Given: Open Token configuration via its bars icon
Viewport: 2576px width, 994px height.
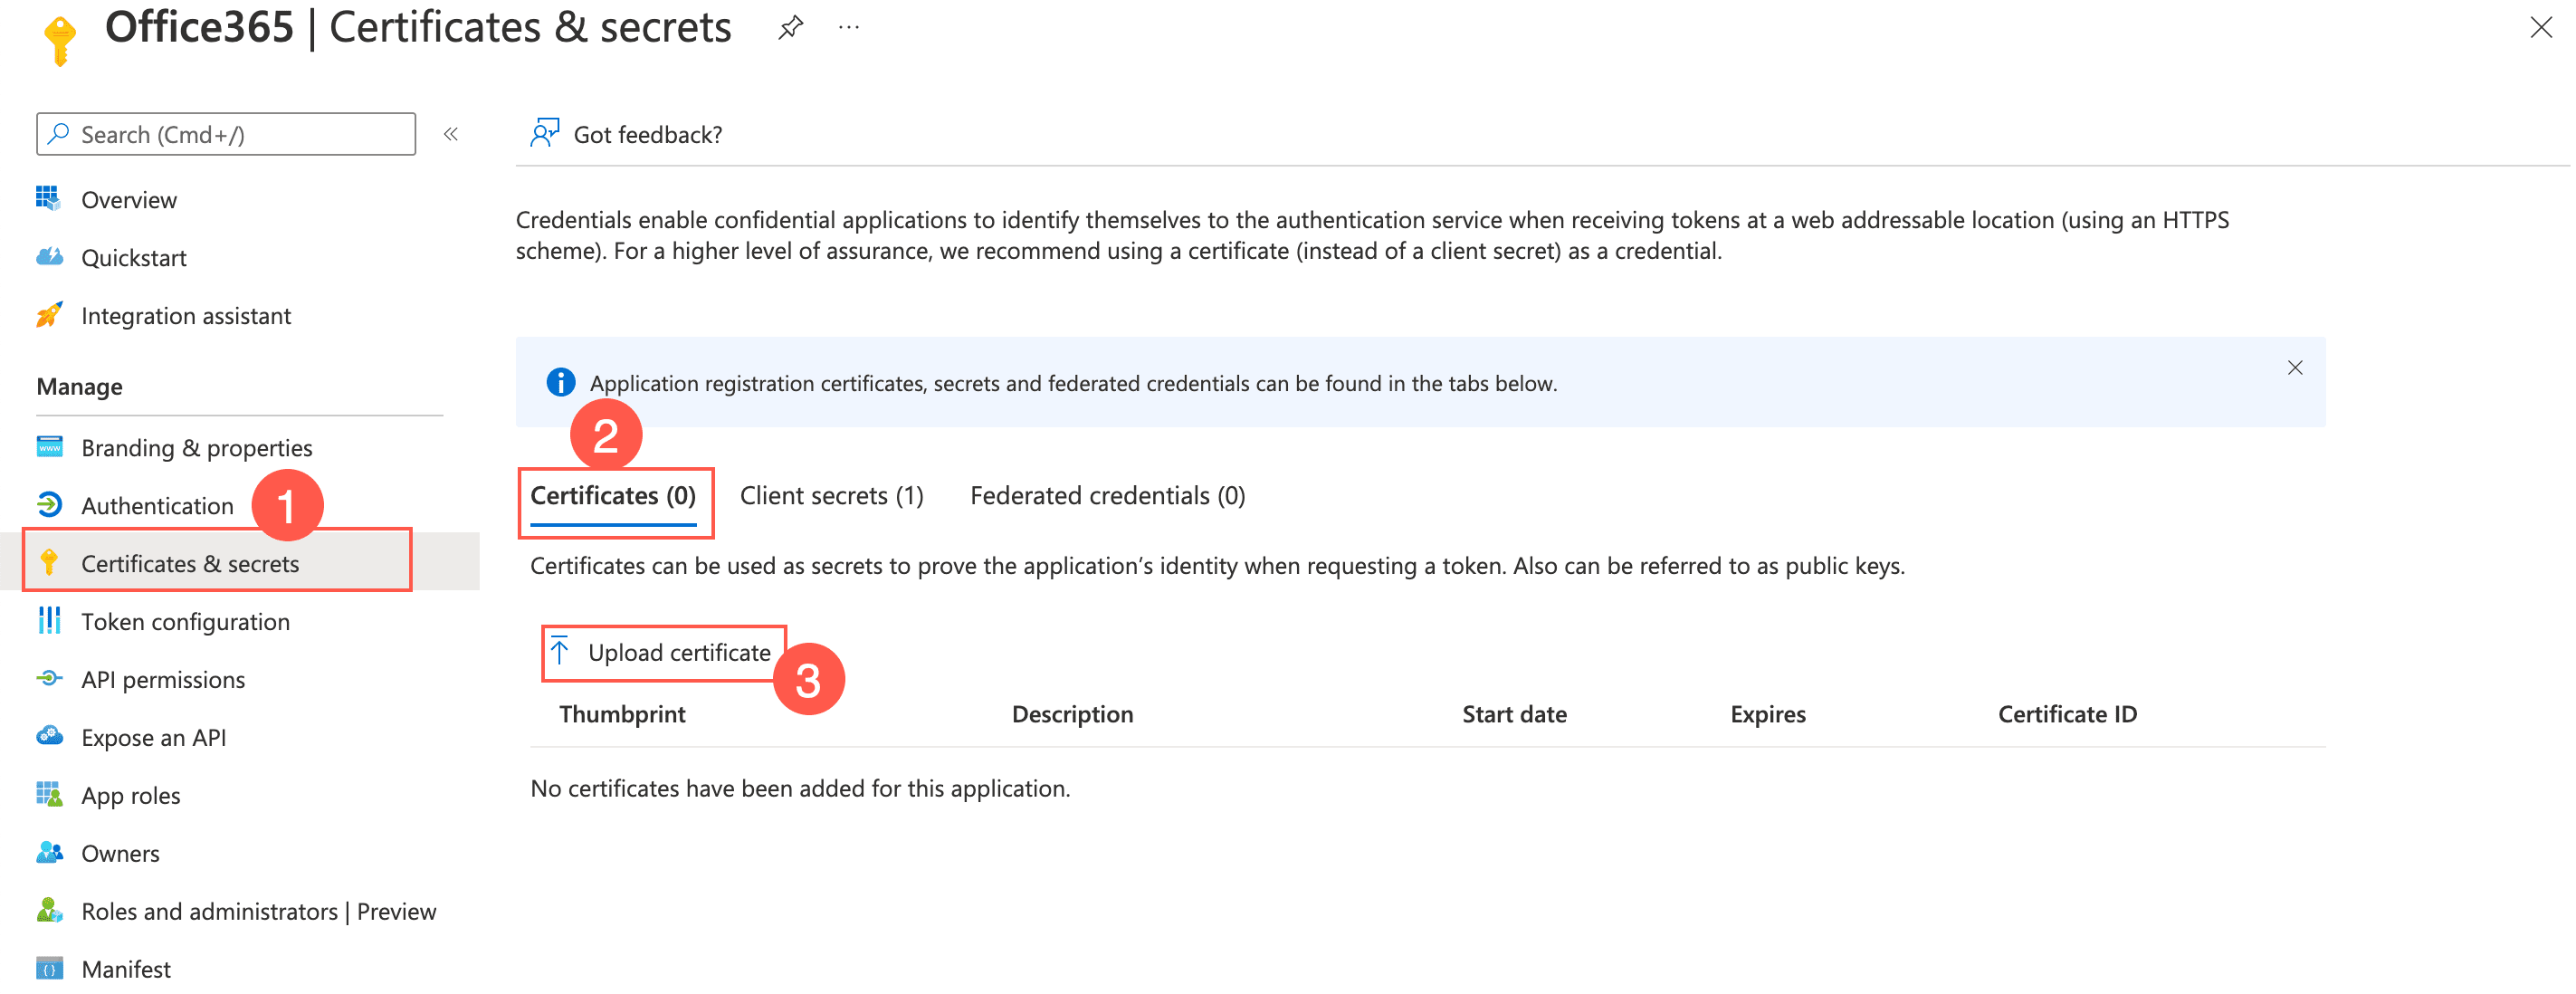Looking at the screenshot, I should (49, 621).
